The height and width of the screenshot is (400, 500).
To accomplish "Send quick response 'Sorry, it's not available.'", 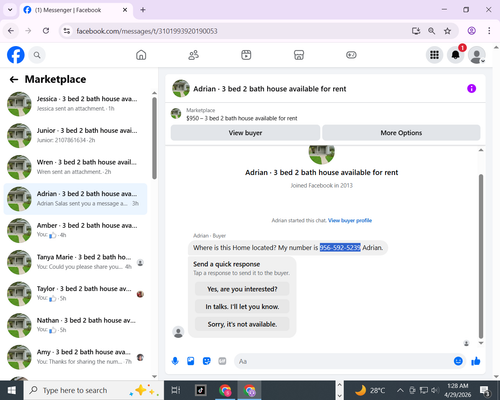I will point(242,324).
